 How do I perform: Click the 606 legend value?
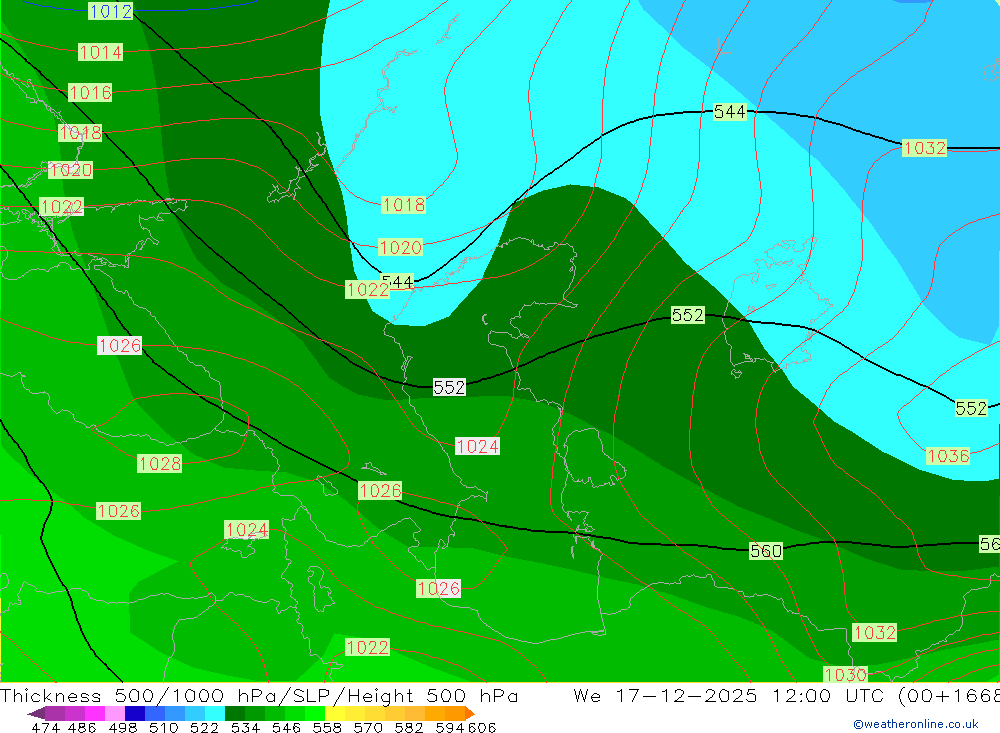click(482, 727)
